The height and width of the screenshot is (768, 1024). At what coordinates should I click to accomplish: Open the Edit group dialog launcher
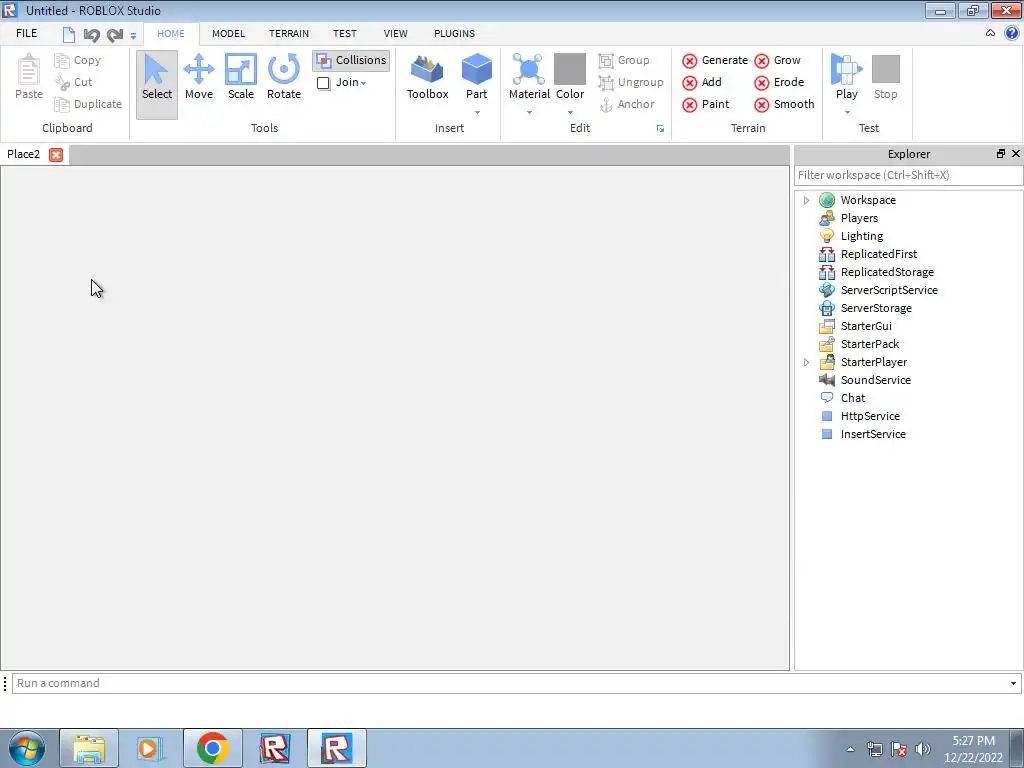[x=660, y=129]
